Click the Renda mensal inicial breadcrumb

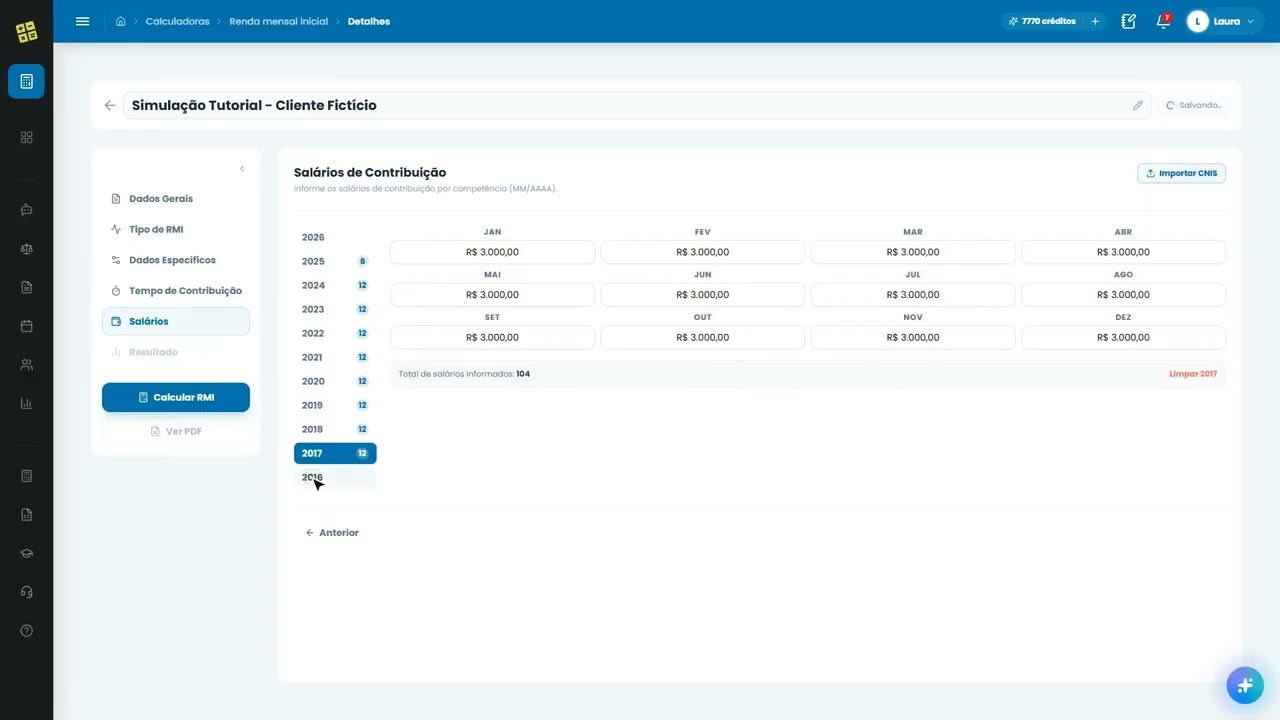(278, 21)
